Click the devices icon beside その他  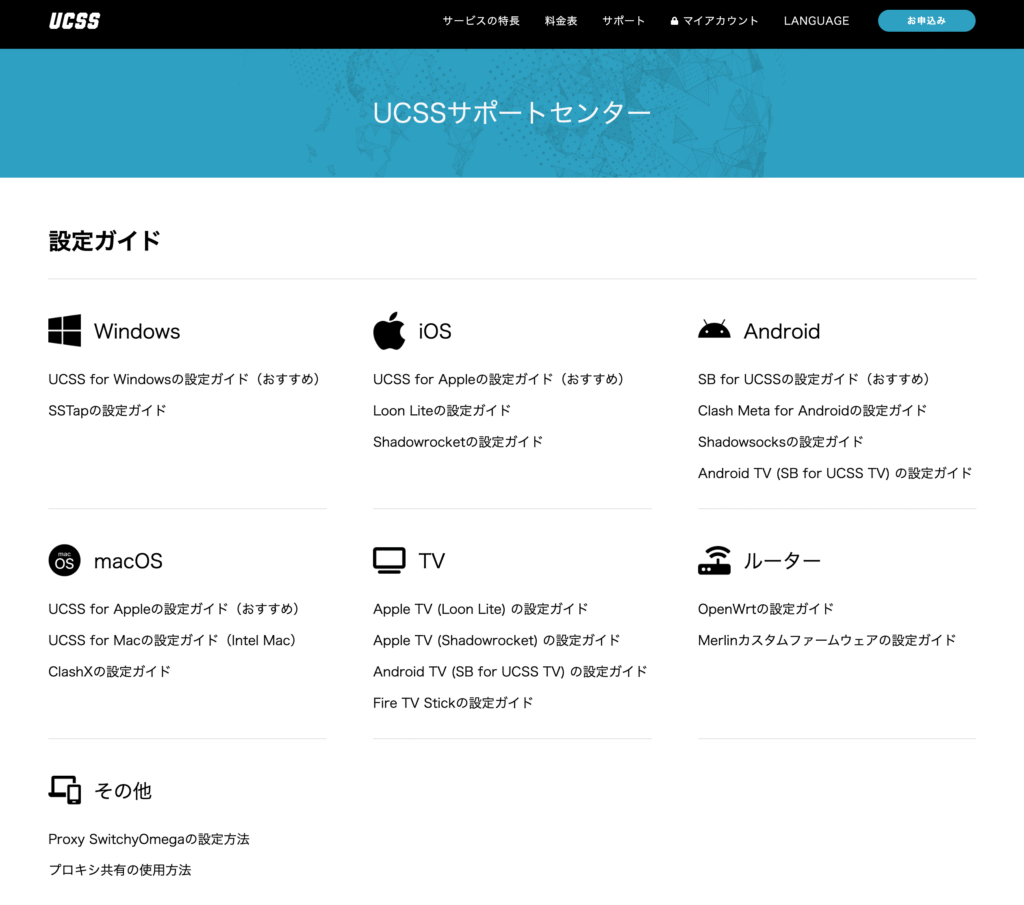pos(65,789)
